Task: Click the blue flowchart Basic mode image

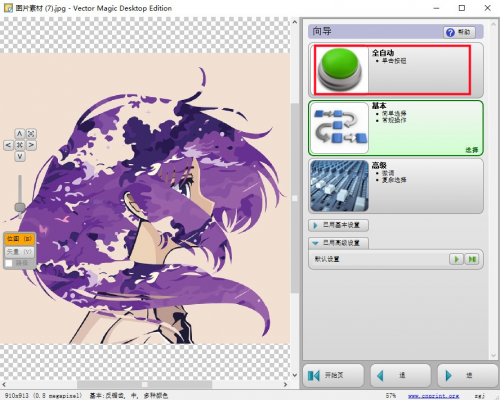Action: [340, 128]
